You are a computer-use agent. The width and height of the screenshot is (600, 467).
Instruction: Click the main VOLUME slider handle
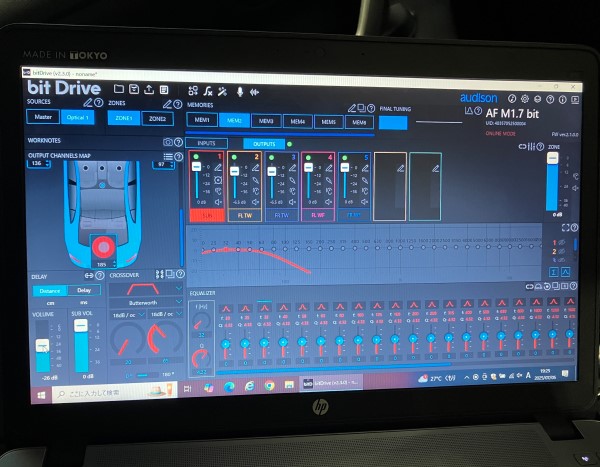[42, 346]
